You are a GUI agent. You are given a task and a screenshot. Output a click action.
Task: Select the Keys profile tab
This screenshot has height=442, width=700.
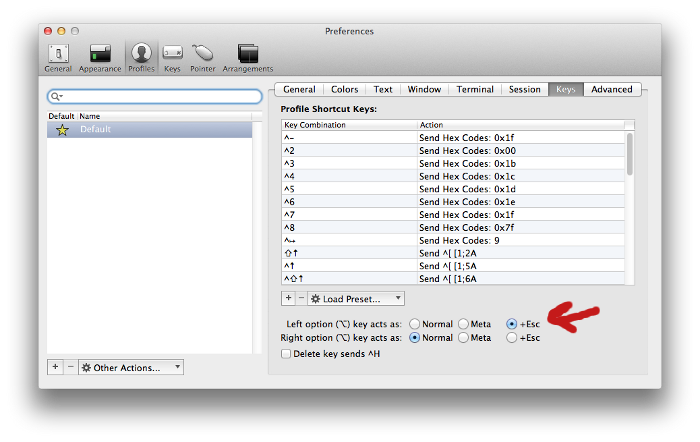[x=566, y=89]
